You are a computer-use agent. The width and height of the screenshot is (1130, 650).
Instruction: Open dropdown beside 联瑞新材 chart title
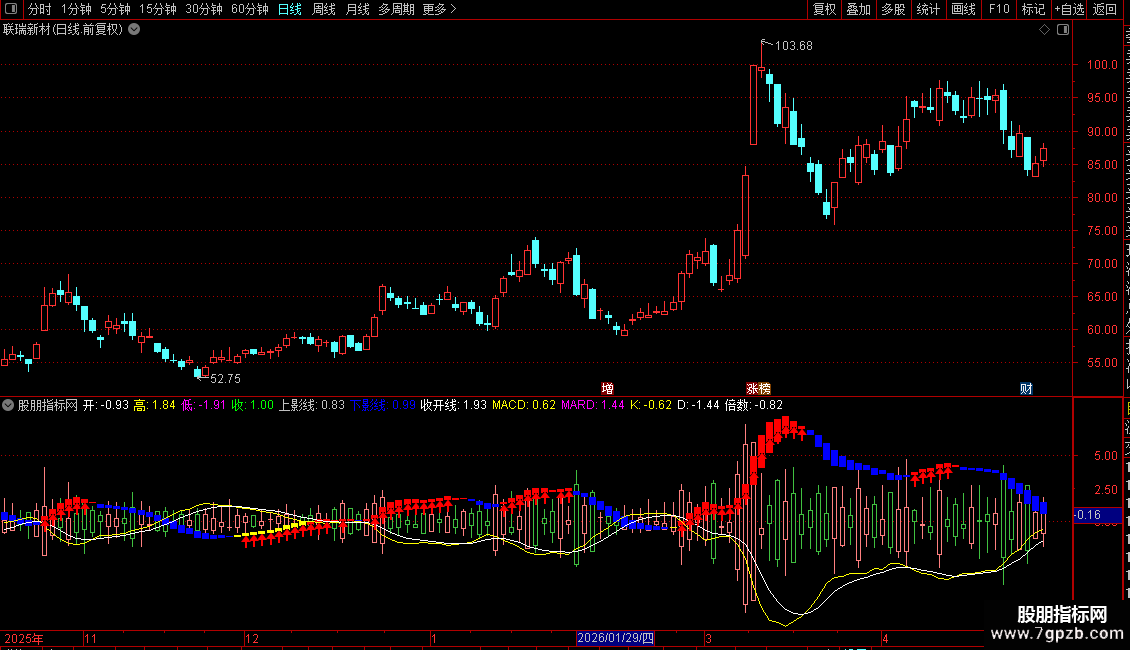click(x=134, y=30)
